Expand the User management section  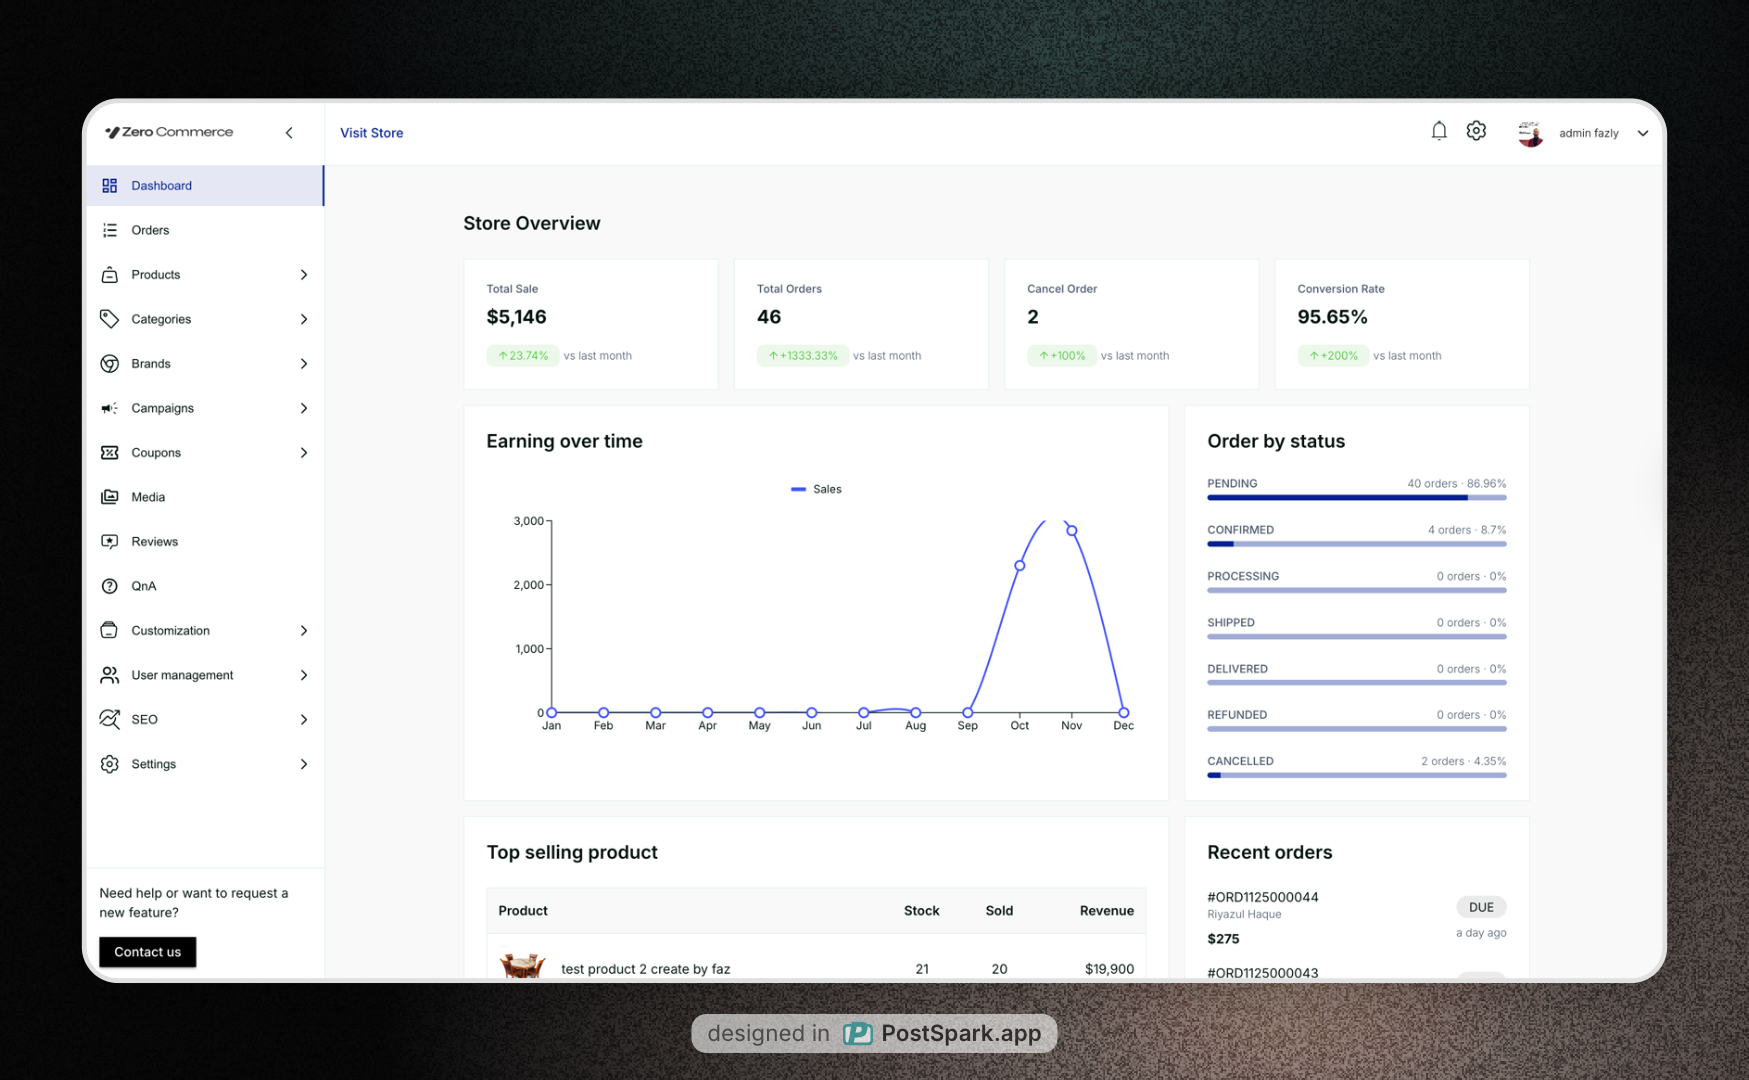(304, 675)
